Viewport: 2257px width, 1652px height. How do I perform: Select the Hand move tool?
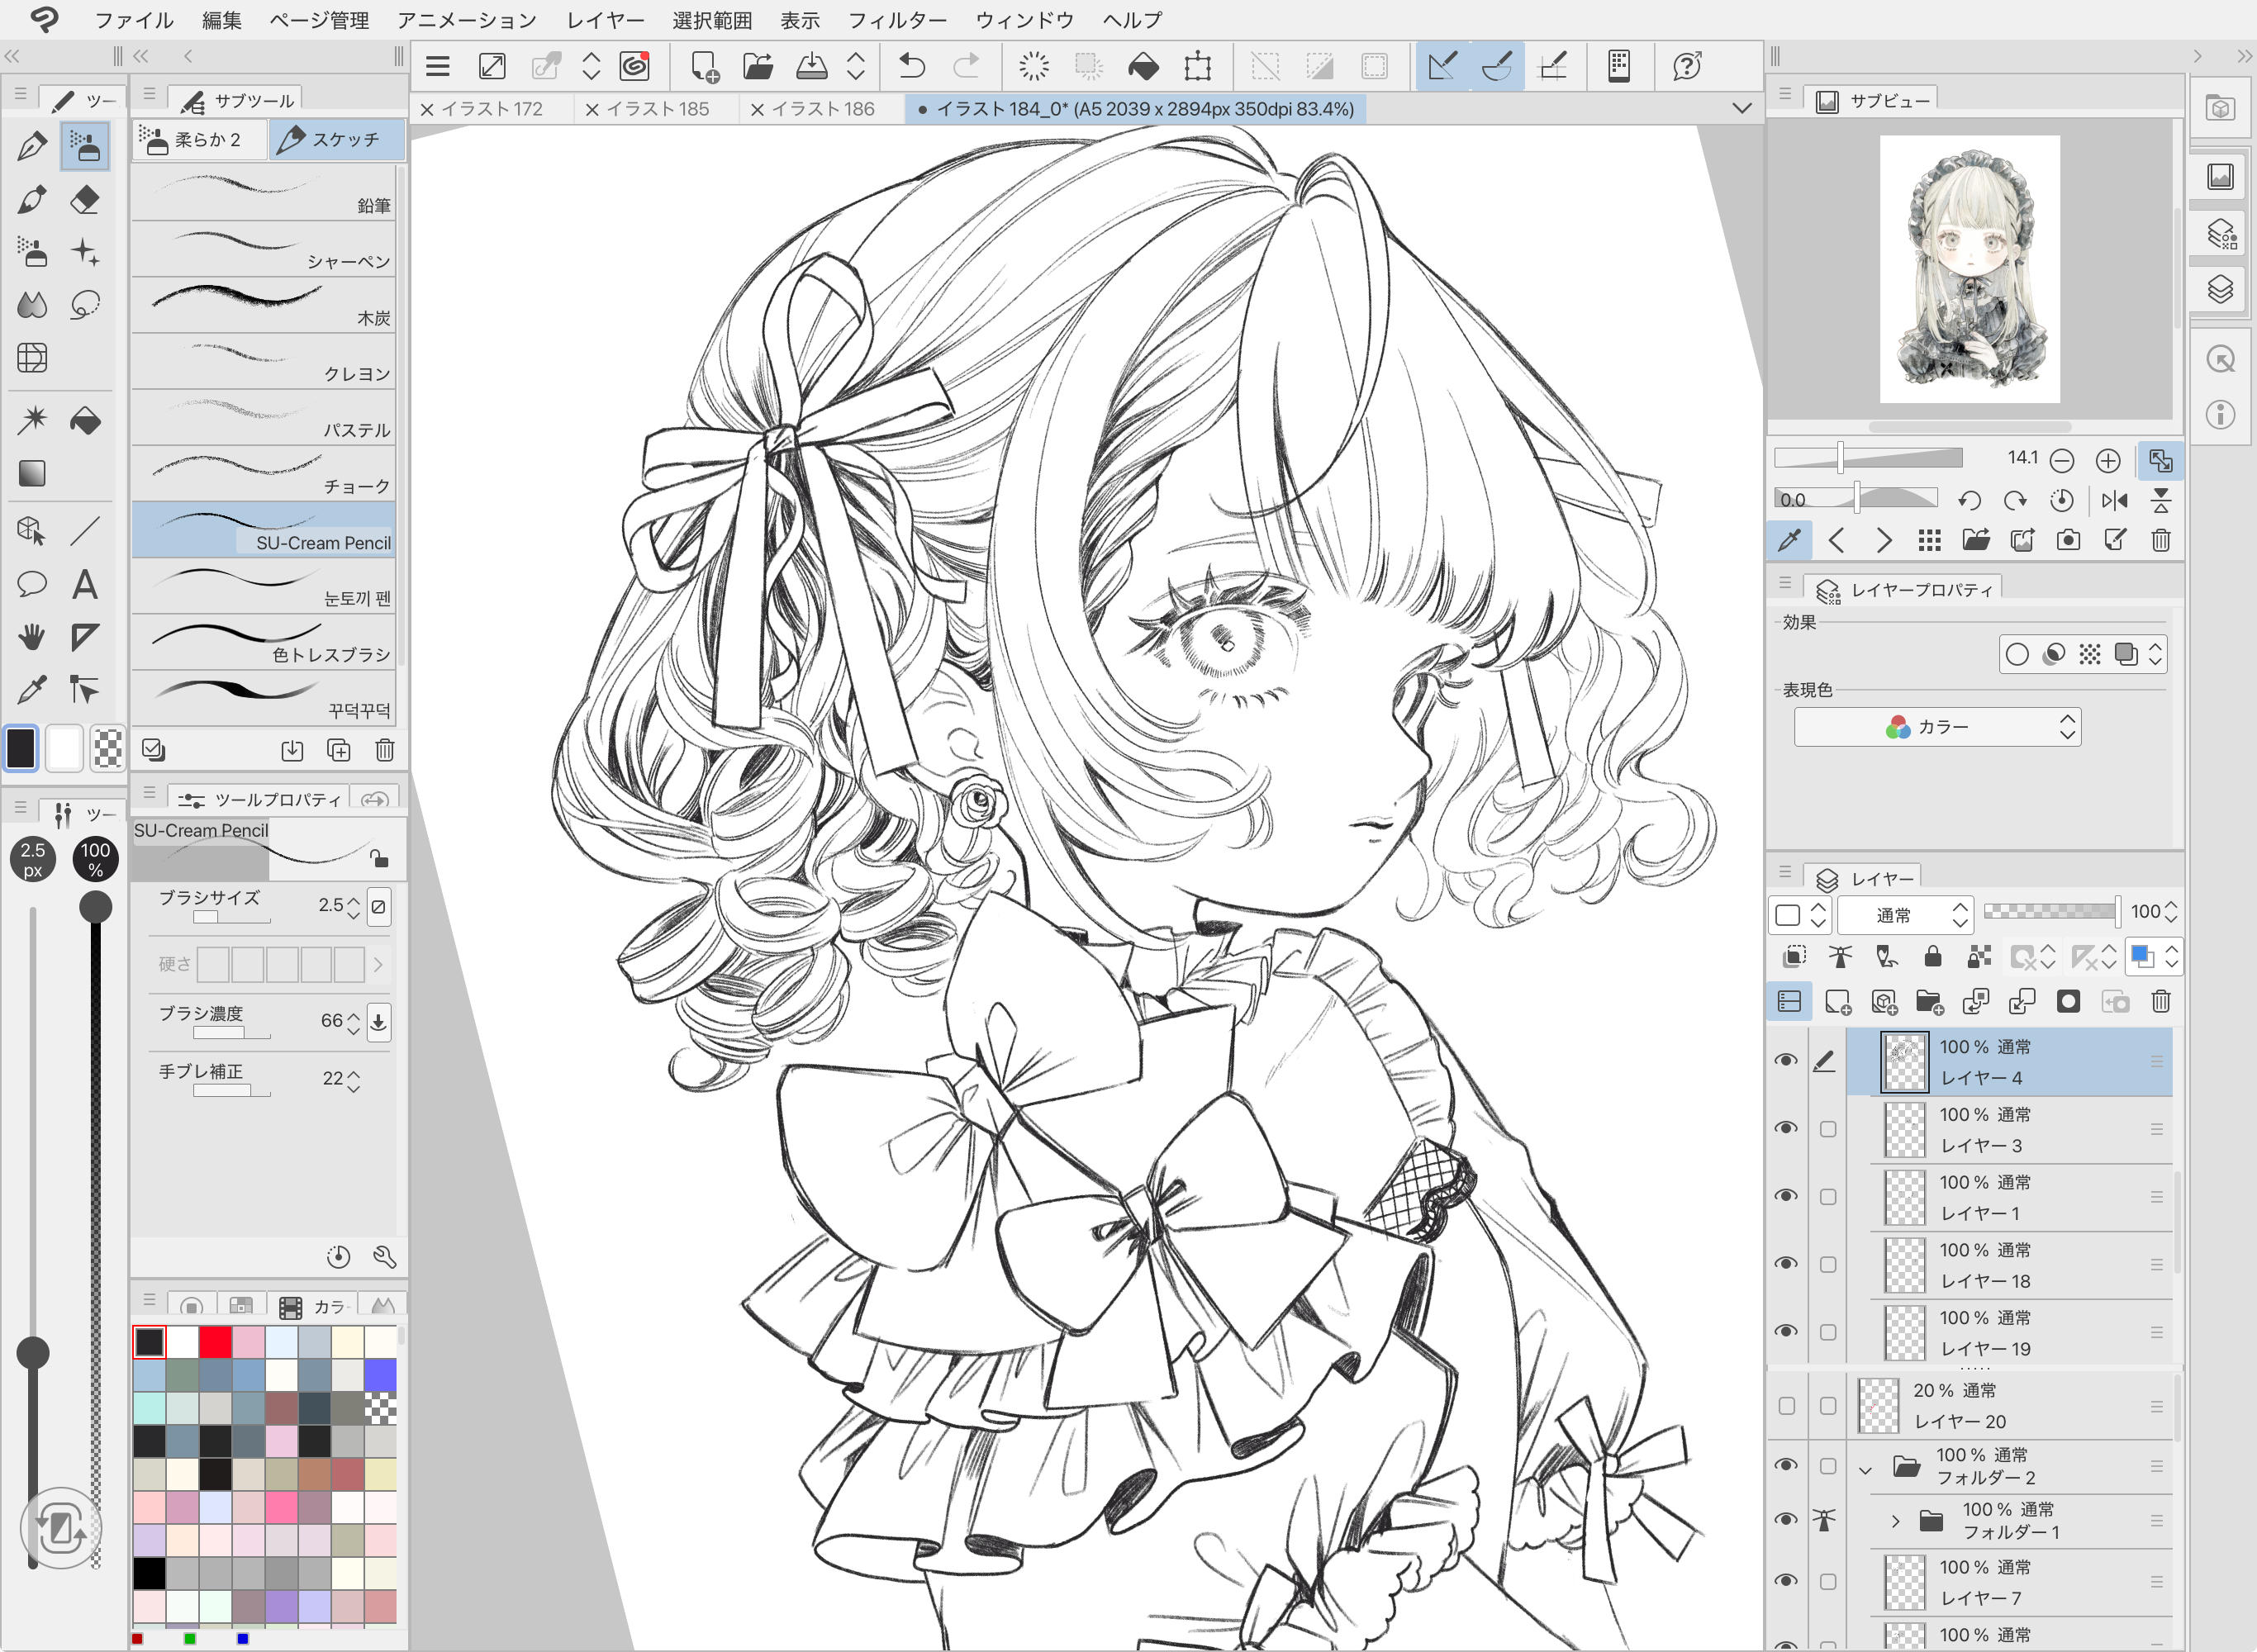click(32, 637)
